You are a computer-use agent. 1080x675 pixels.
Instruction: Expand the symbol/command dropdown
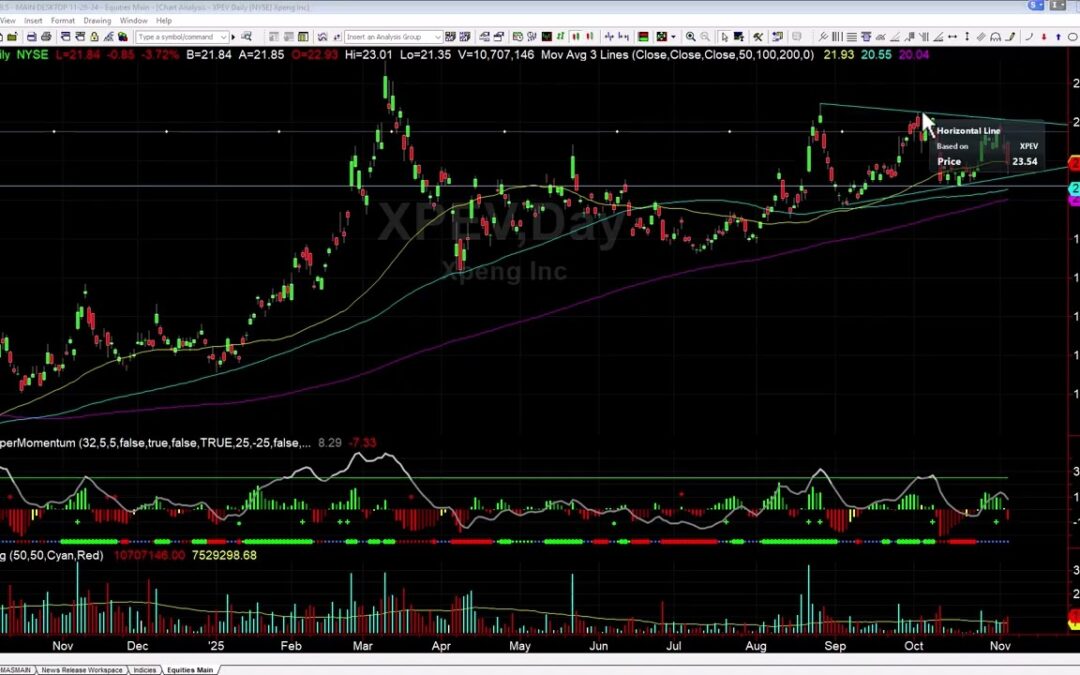point(224,36)
